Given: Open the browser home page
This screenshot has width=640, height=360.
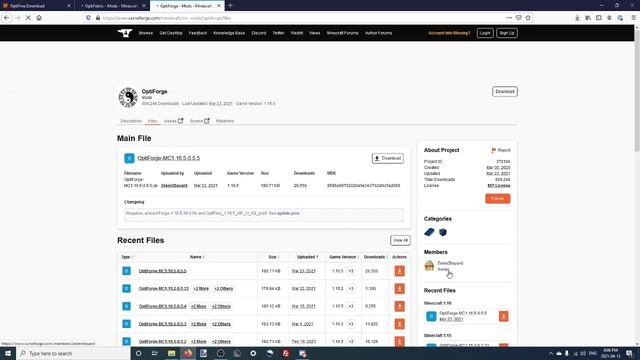Looking at the screenshot, I should click(x=39, y=18).
